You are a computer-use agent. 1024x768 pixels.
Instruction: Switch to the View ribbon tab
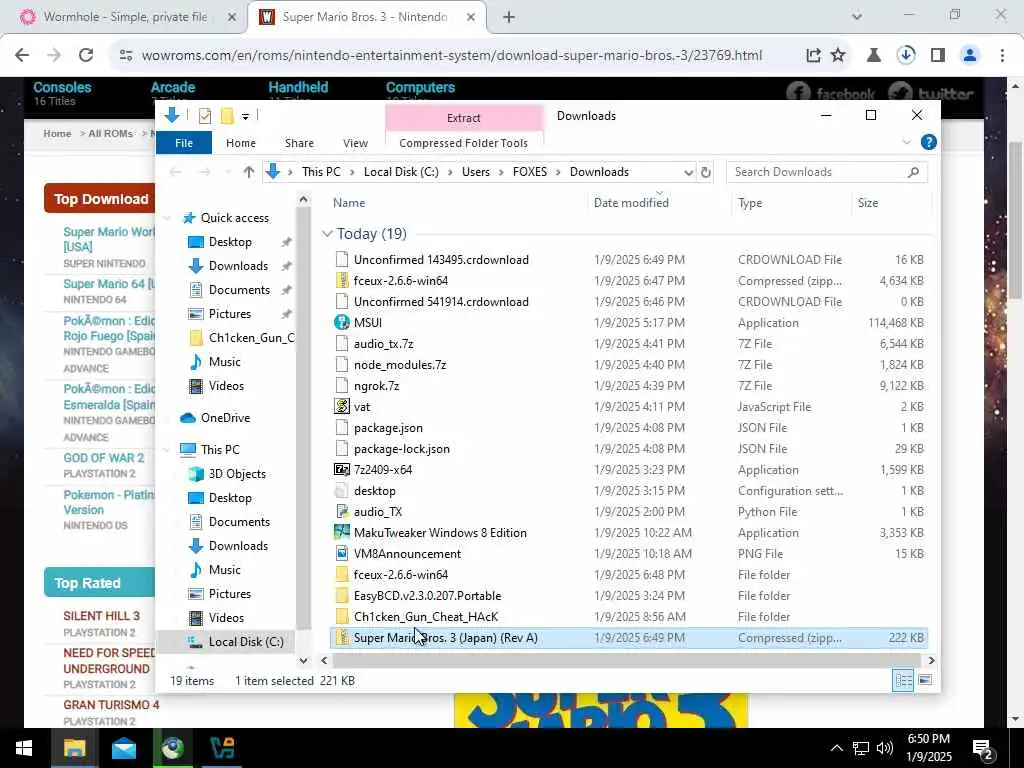pos(355,143)
